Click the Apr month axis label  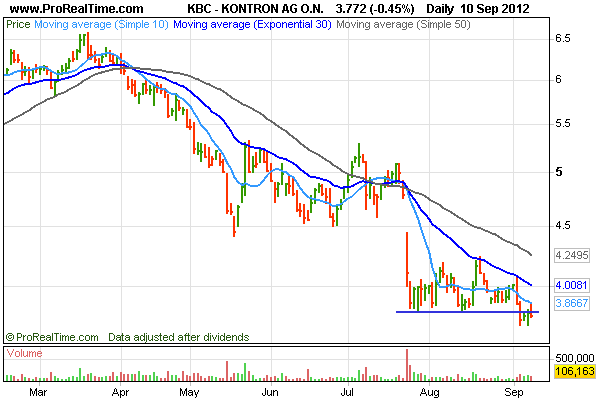pos(120,392)
